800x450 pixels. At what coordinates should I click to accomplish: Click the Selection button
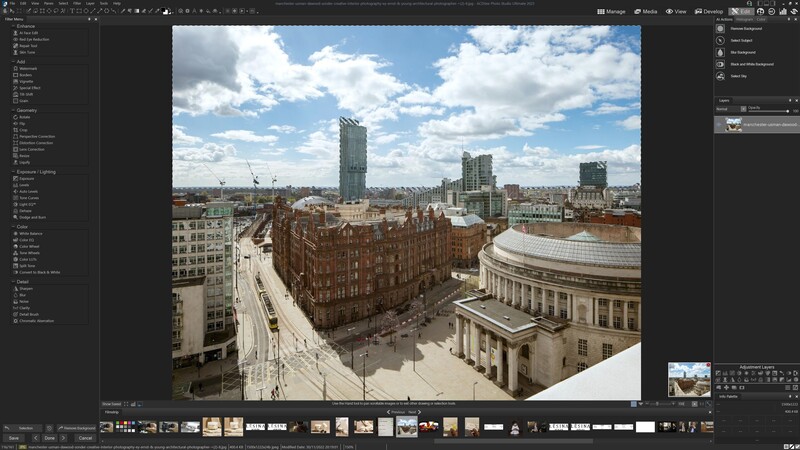22,428
